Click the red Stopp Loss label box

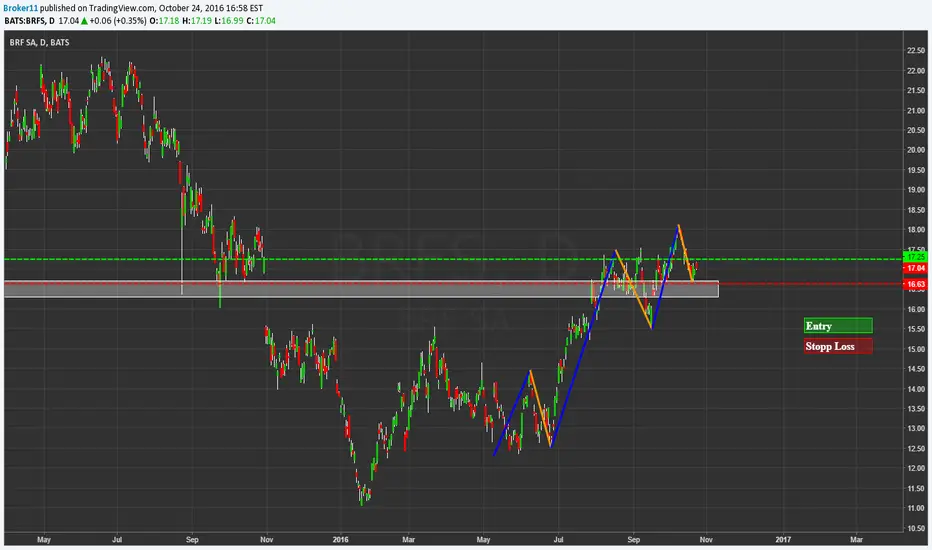pos(838,346)
